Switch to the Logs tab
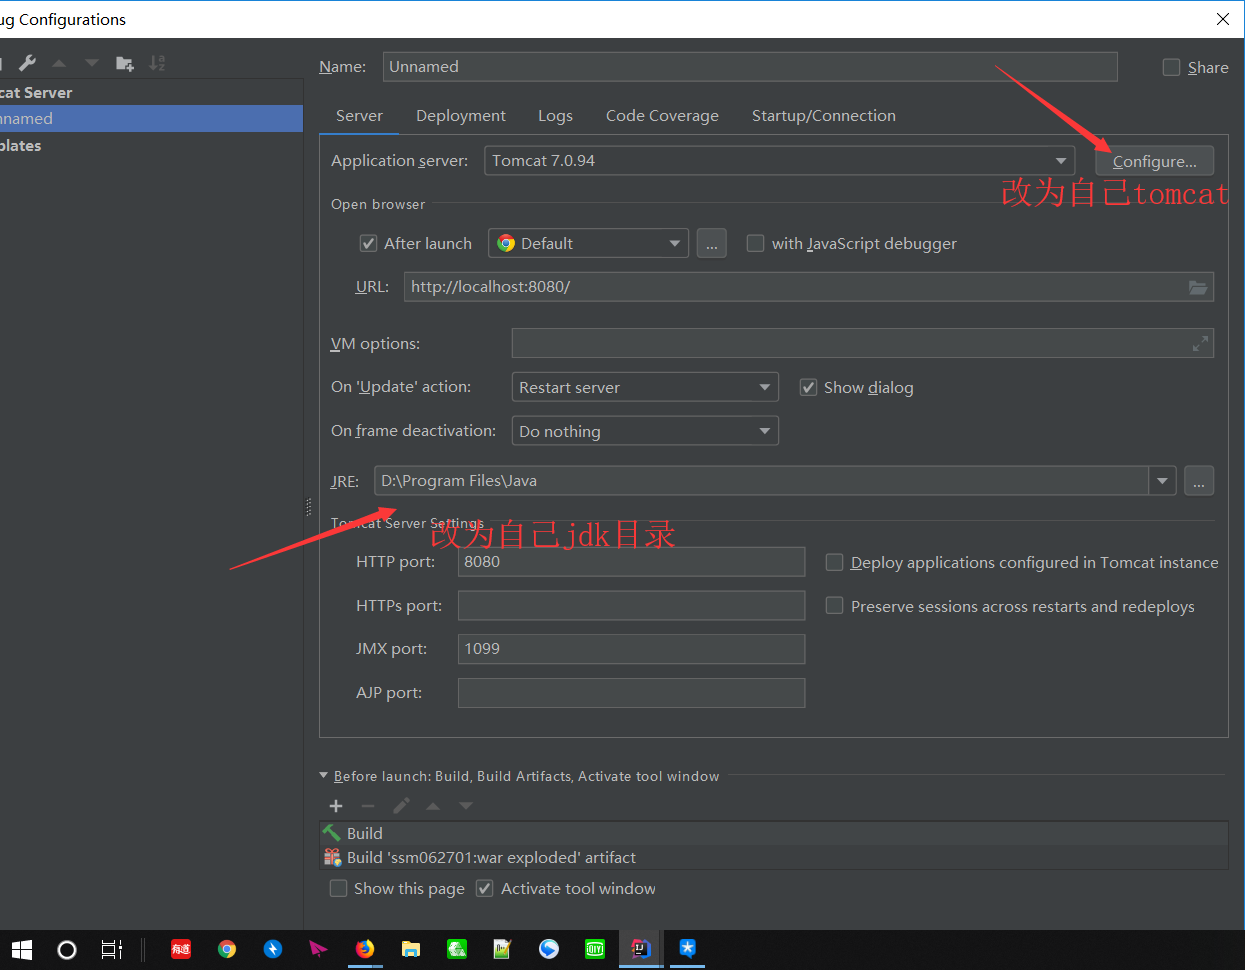 pos(555,116)
